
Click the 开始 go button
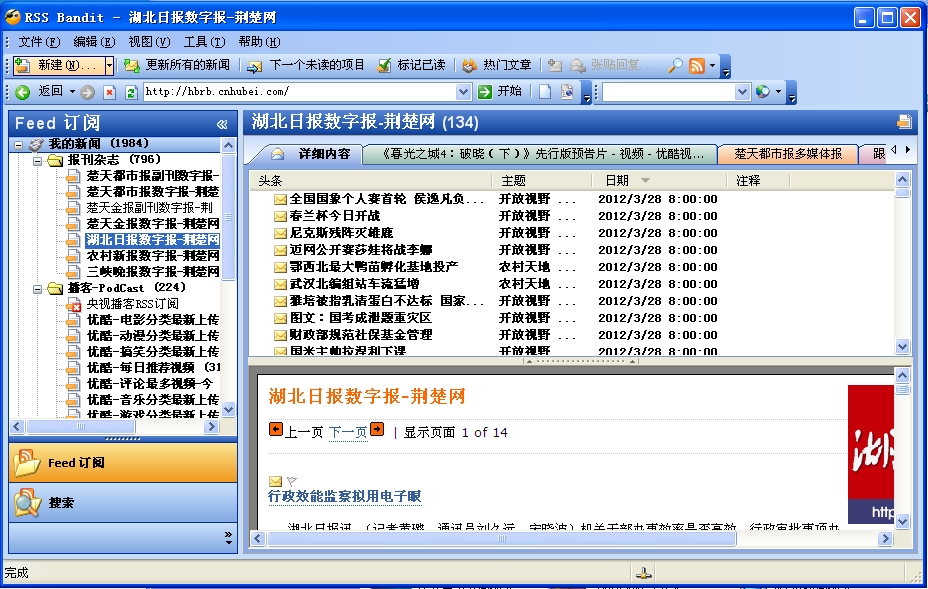(500, 92)
